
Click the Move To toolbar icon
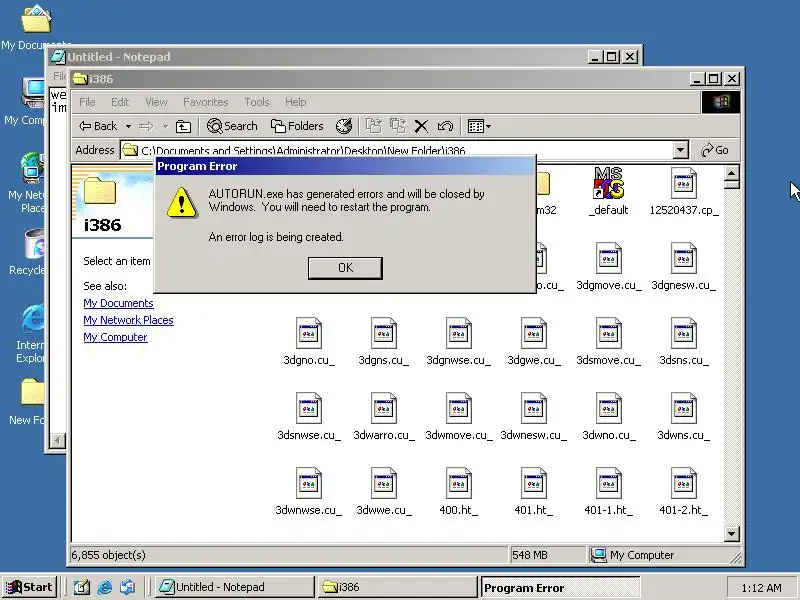(x=373, y=126)
